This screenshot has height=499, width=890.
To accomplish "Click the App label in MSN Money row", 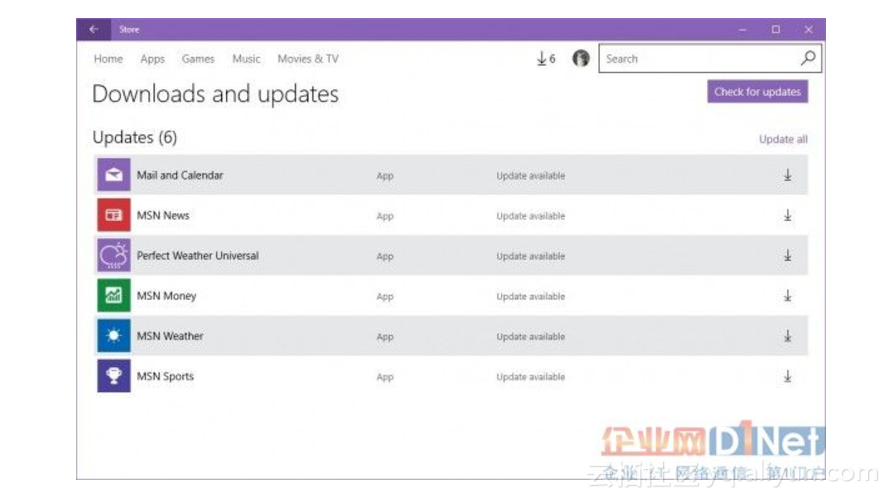I will click(x=385, y=297).
